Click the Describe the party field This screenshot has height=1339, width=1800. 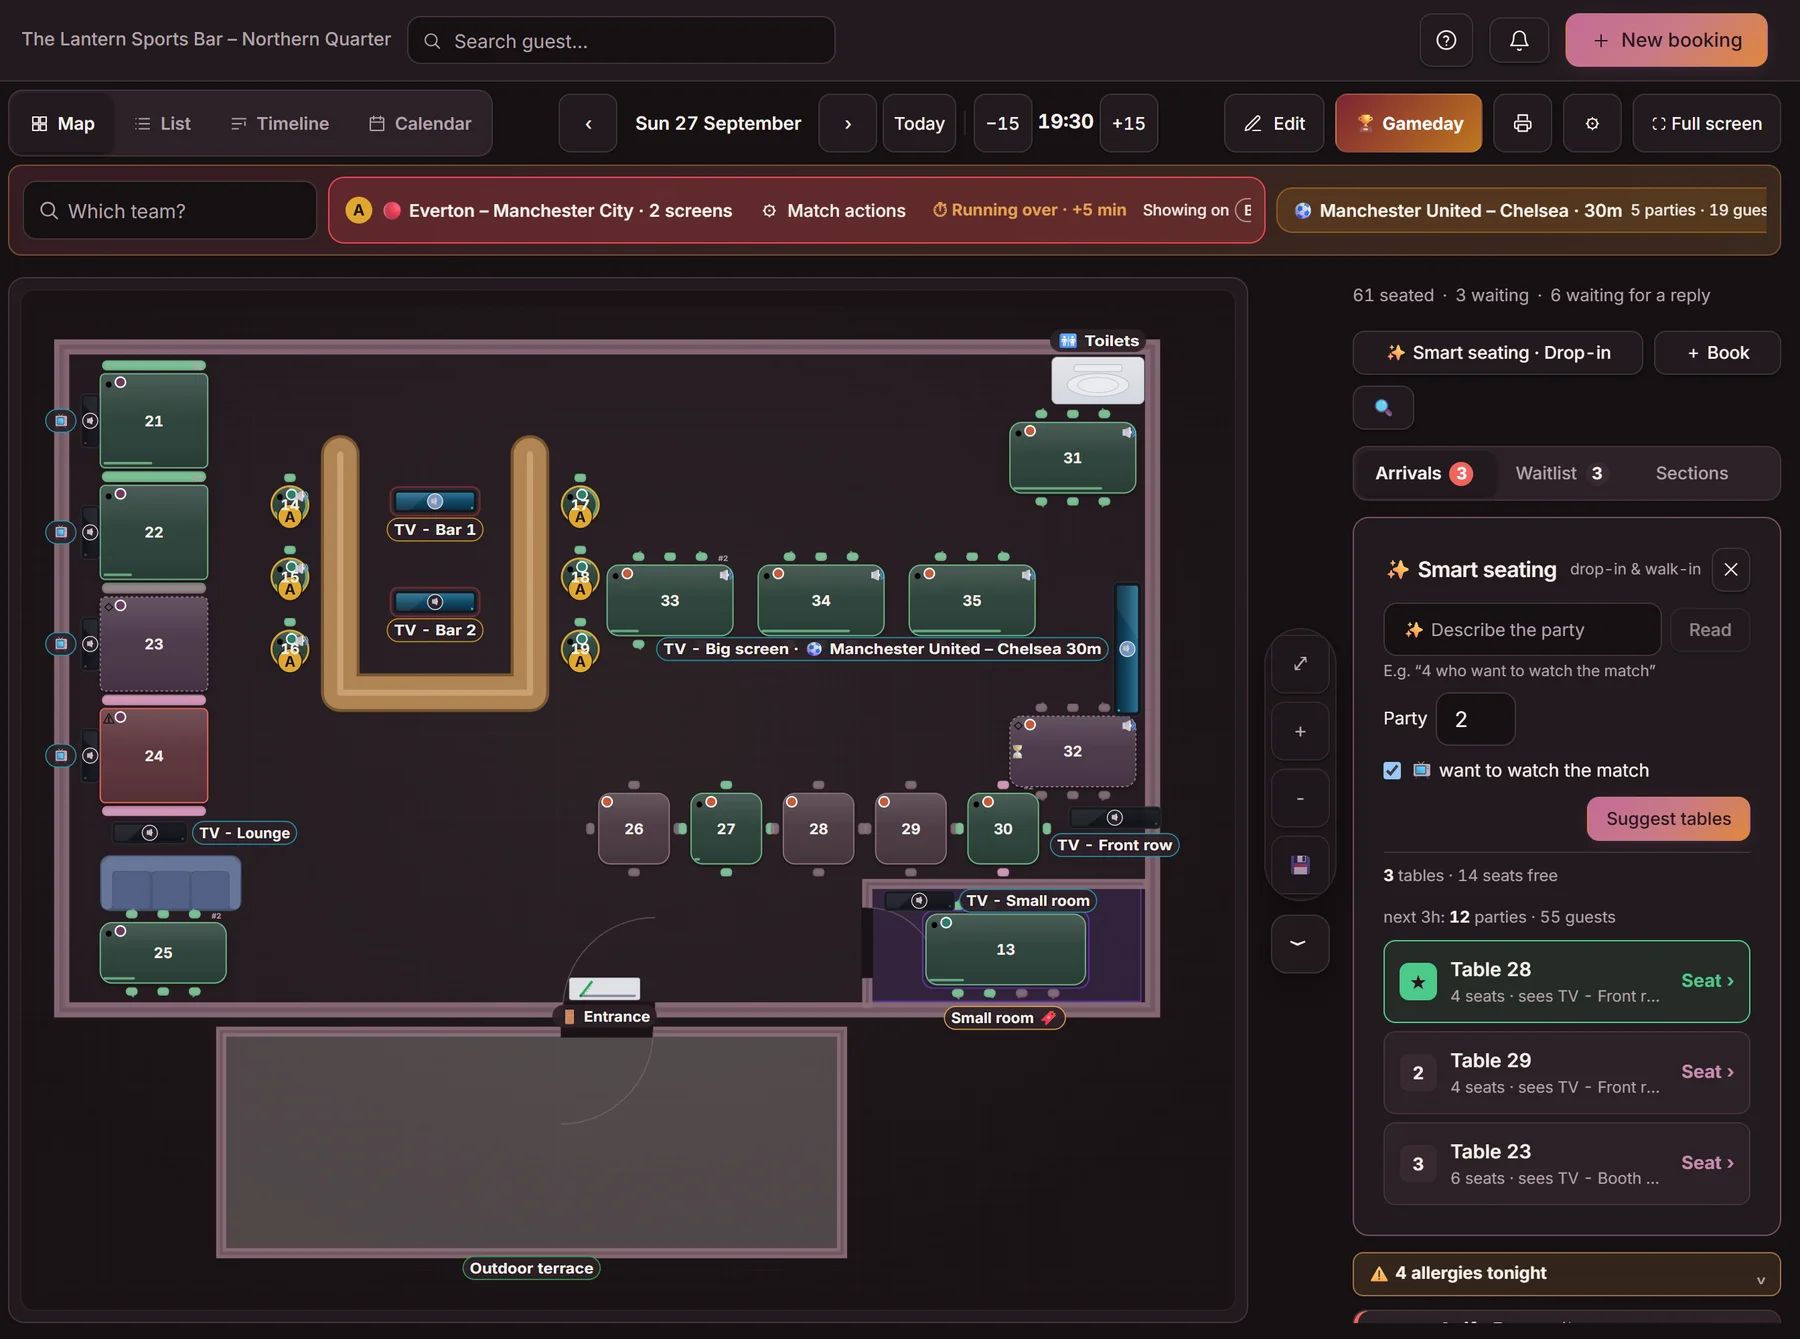[x=1521, y=629]
